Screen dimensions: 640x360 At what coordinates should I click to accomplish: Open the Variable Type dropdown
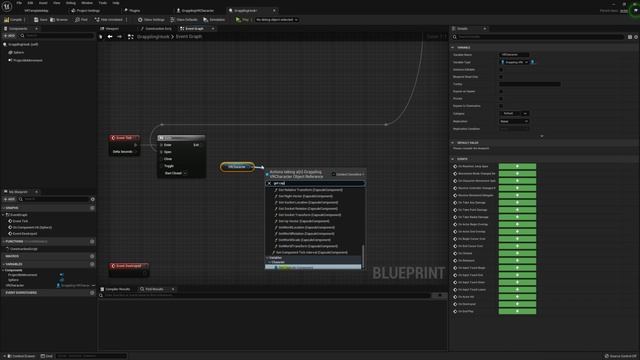coord(514,62)
